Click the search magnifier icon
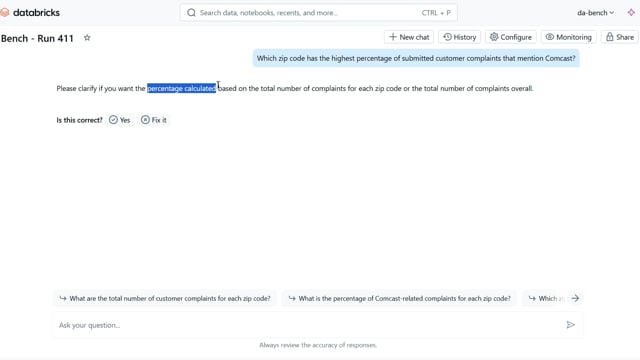The height and width of the screenshot is (360, 640). pyautogui.click(x=191, y=13)
